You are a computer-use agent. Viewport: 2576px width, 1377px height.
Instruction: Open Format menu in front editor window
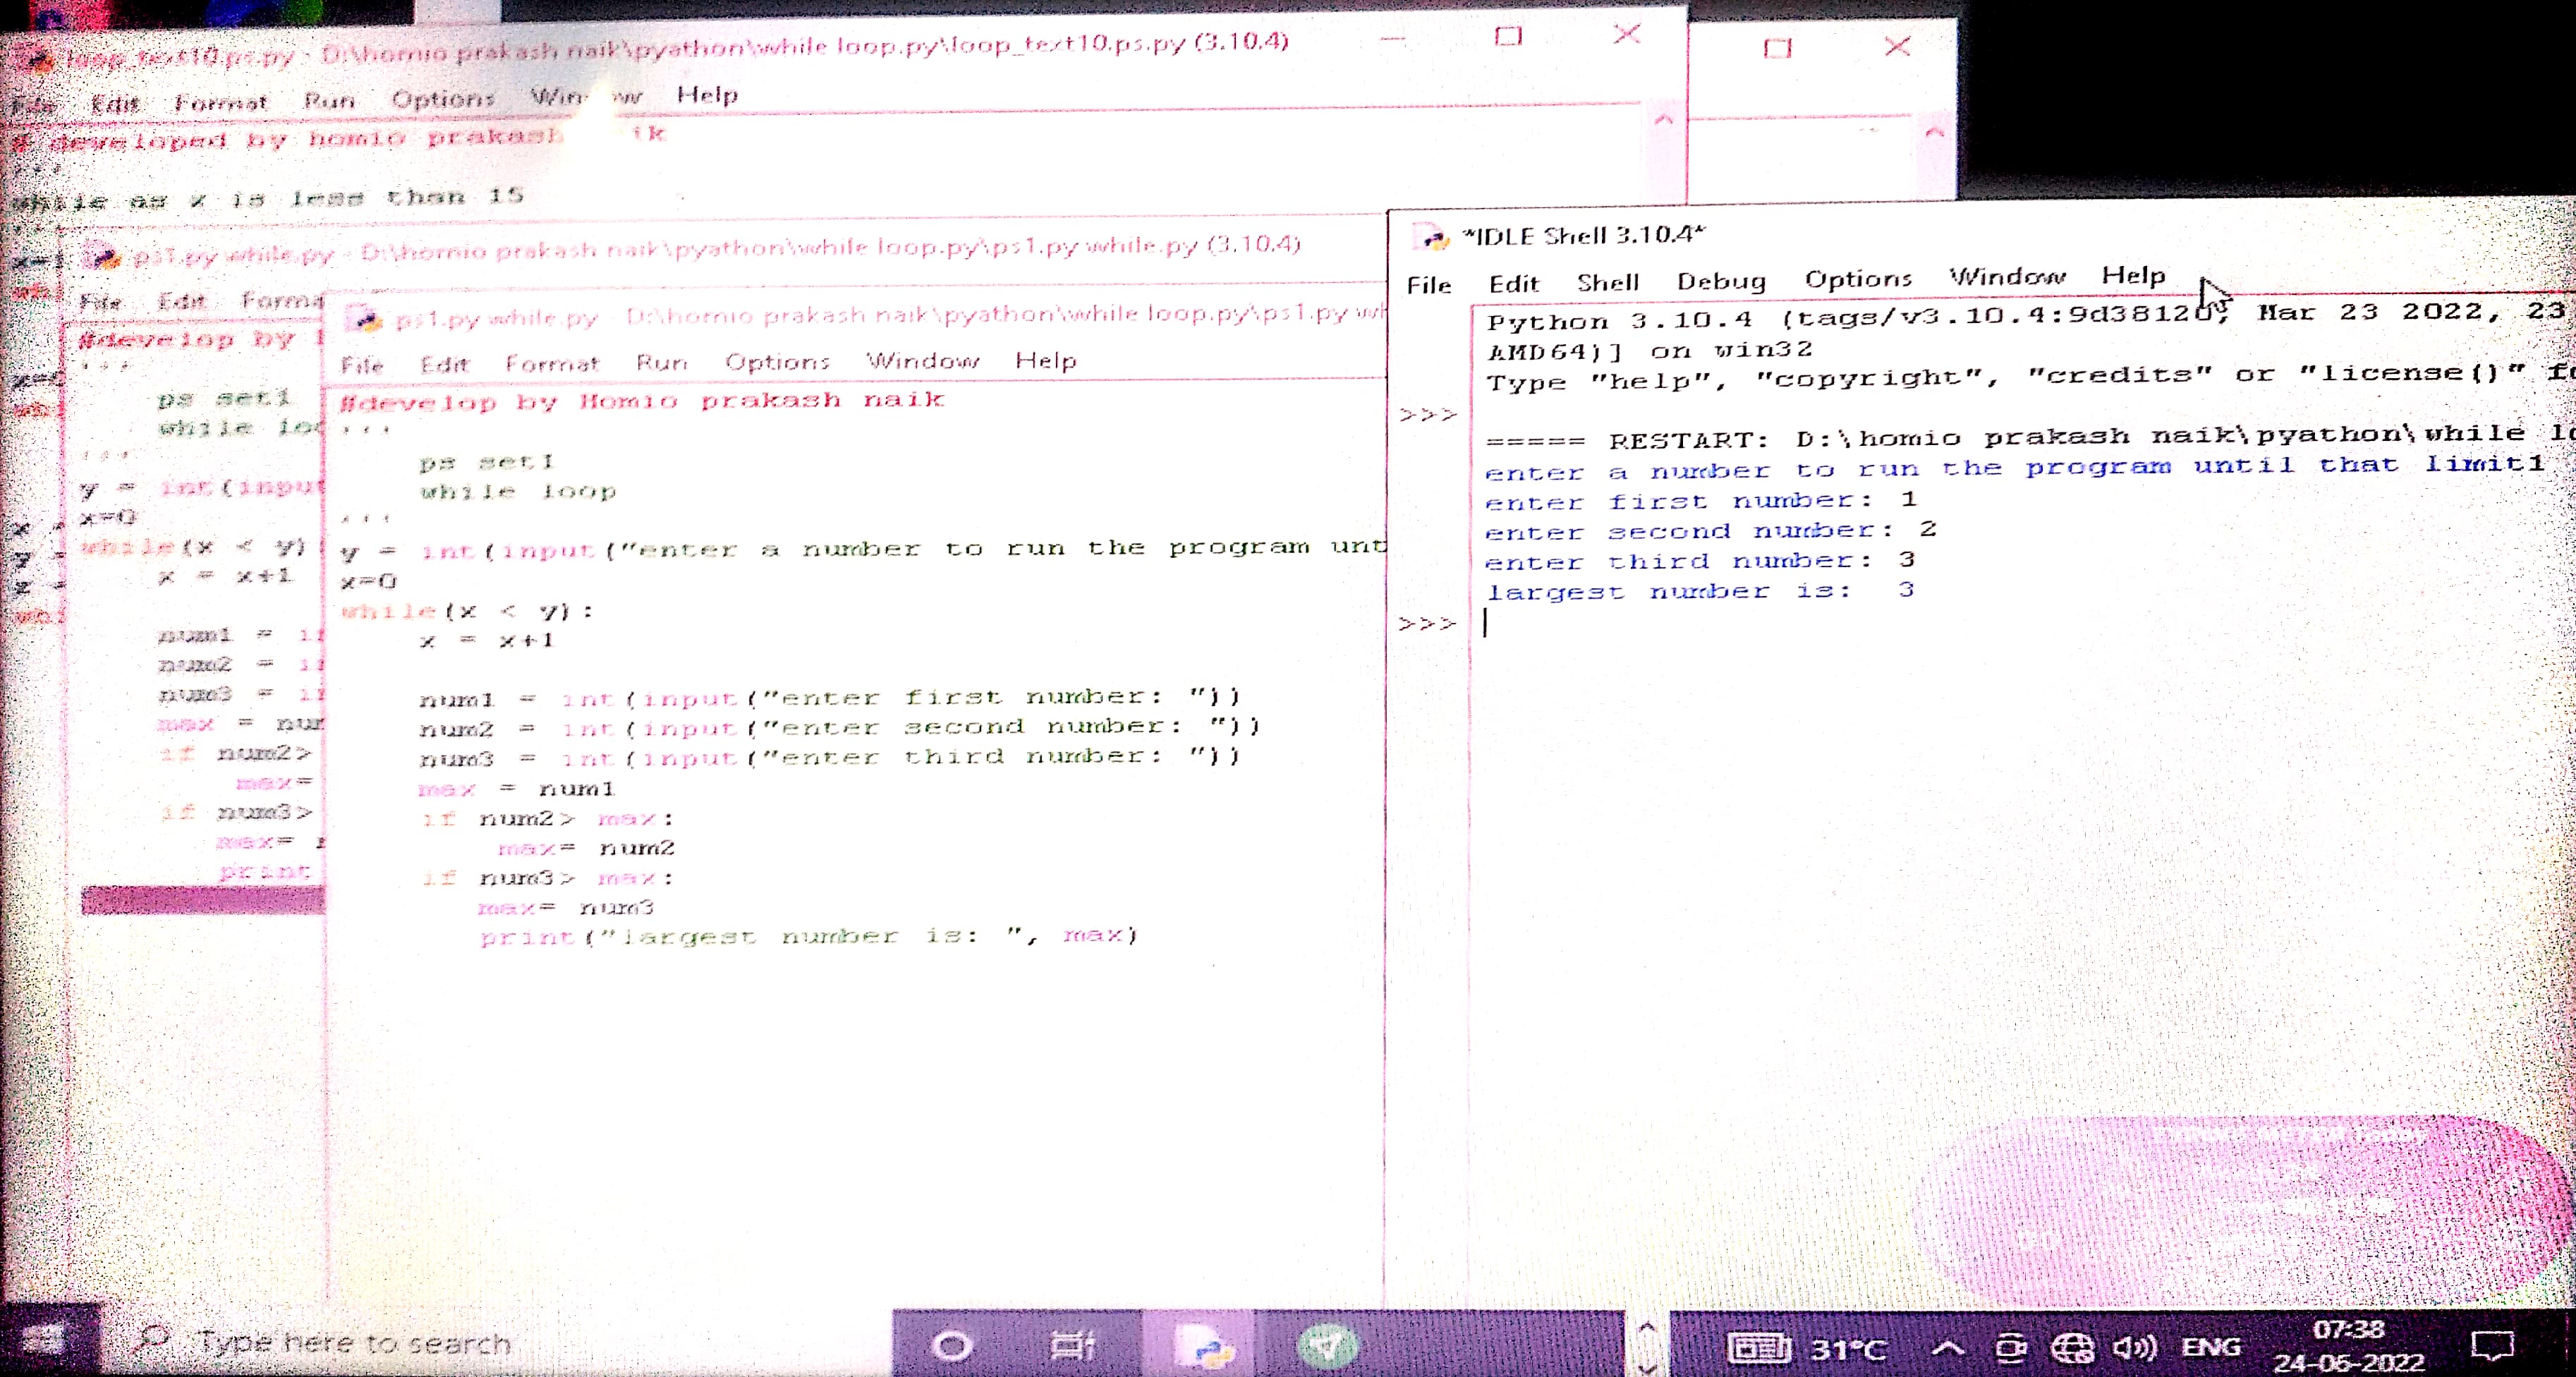pyautogui.click(x=551, y=363)
